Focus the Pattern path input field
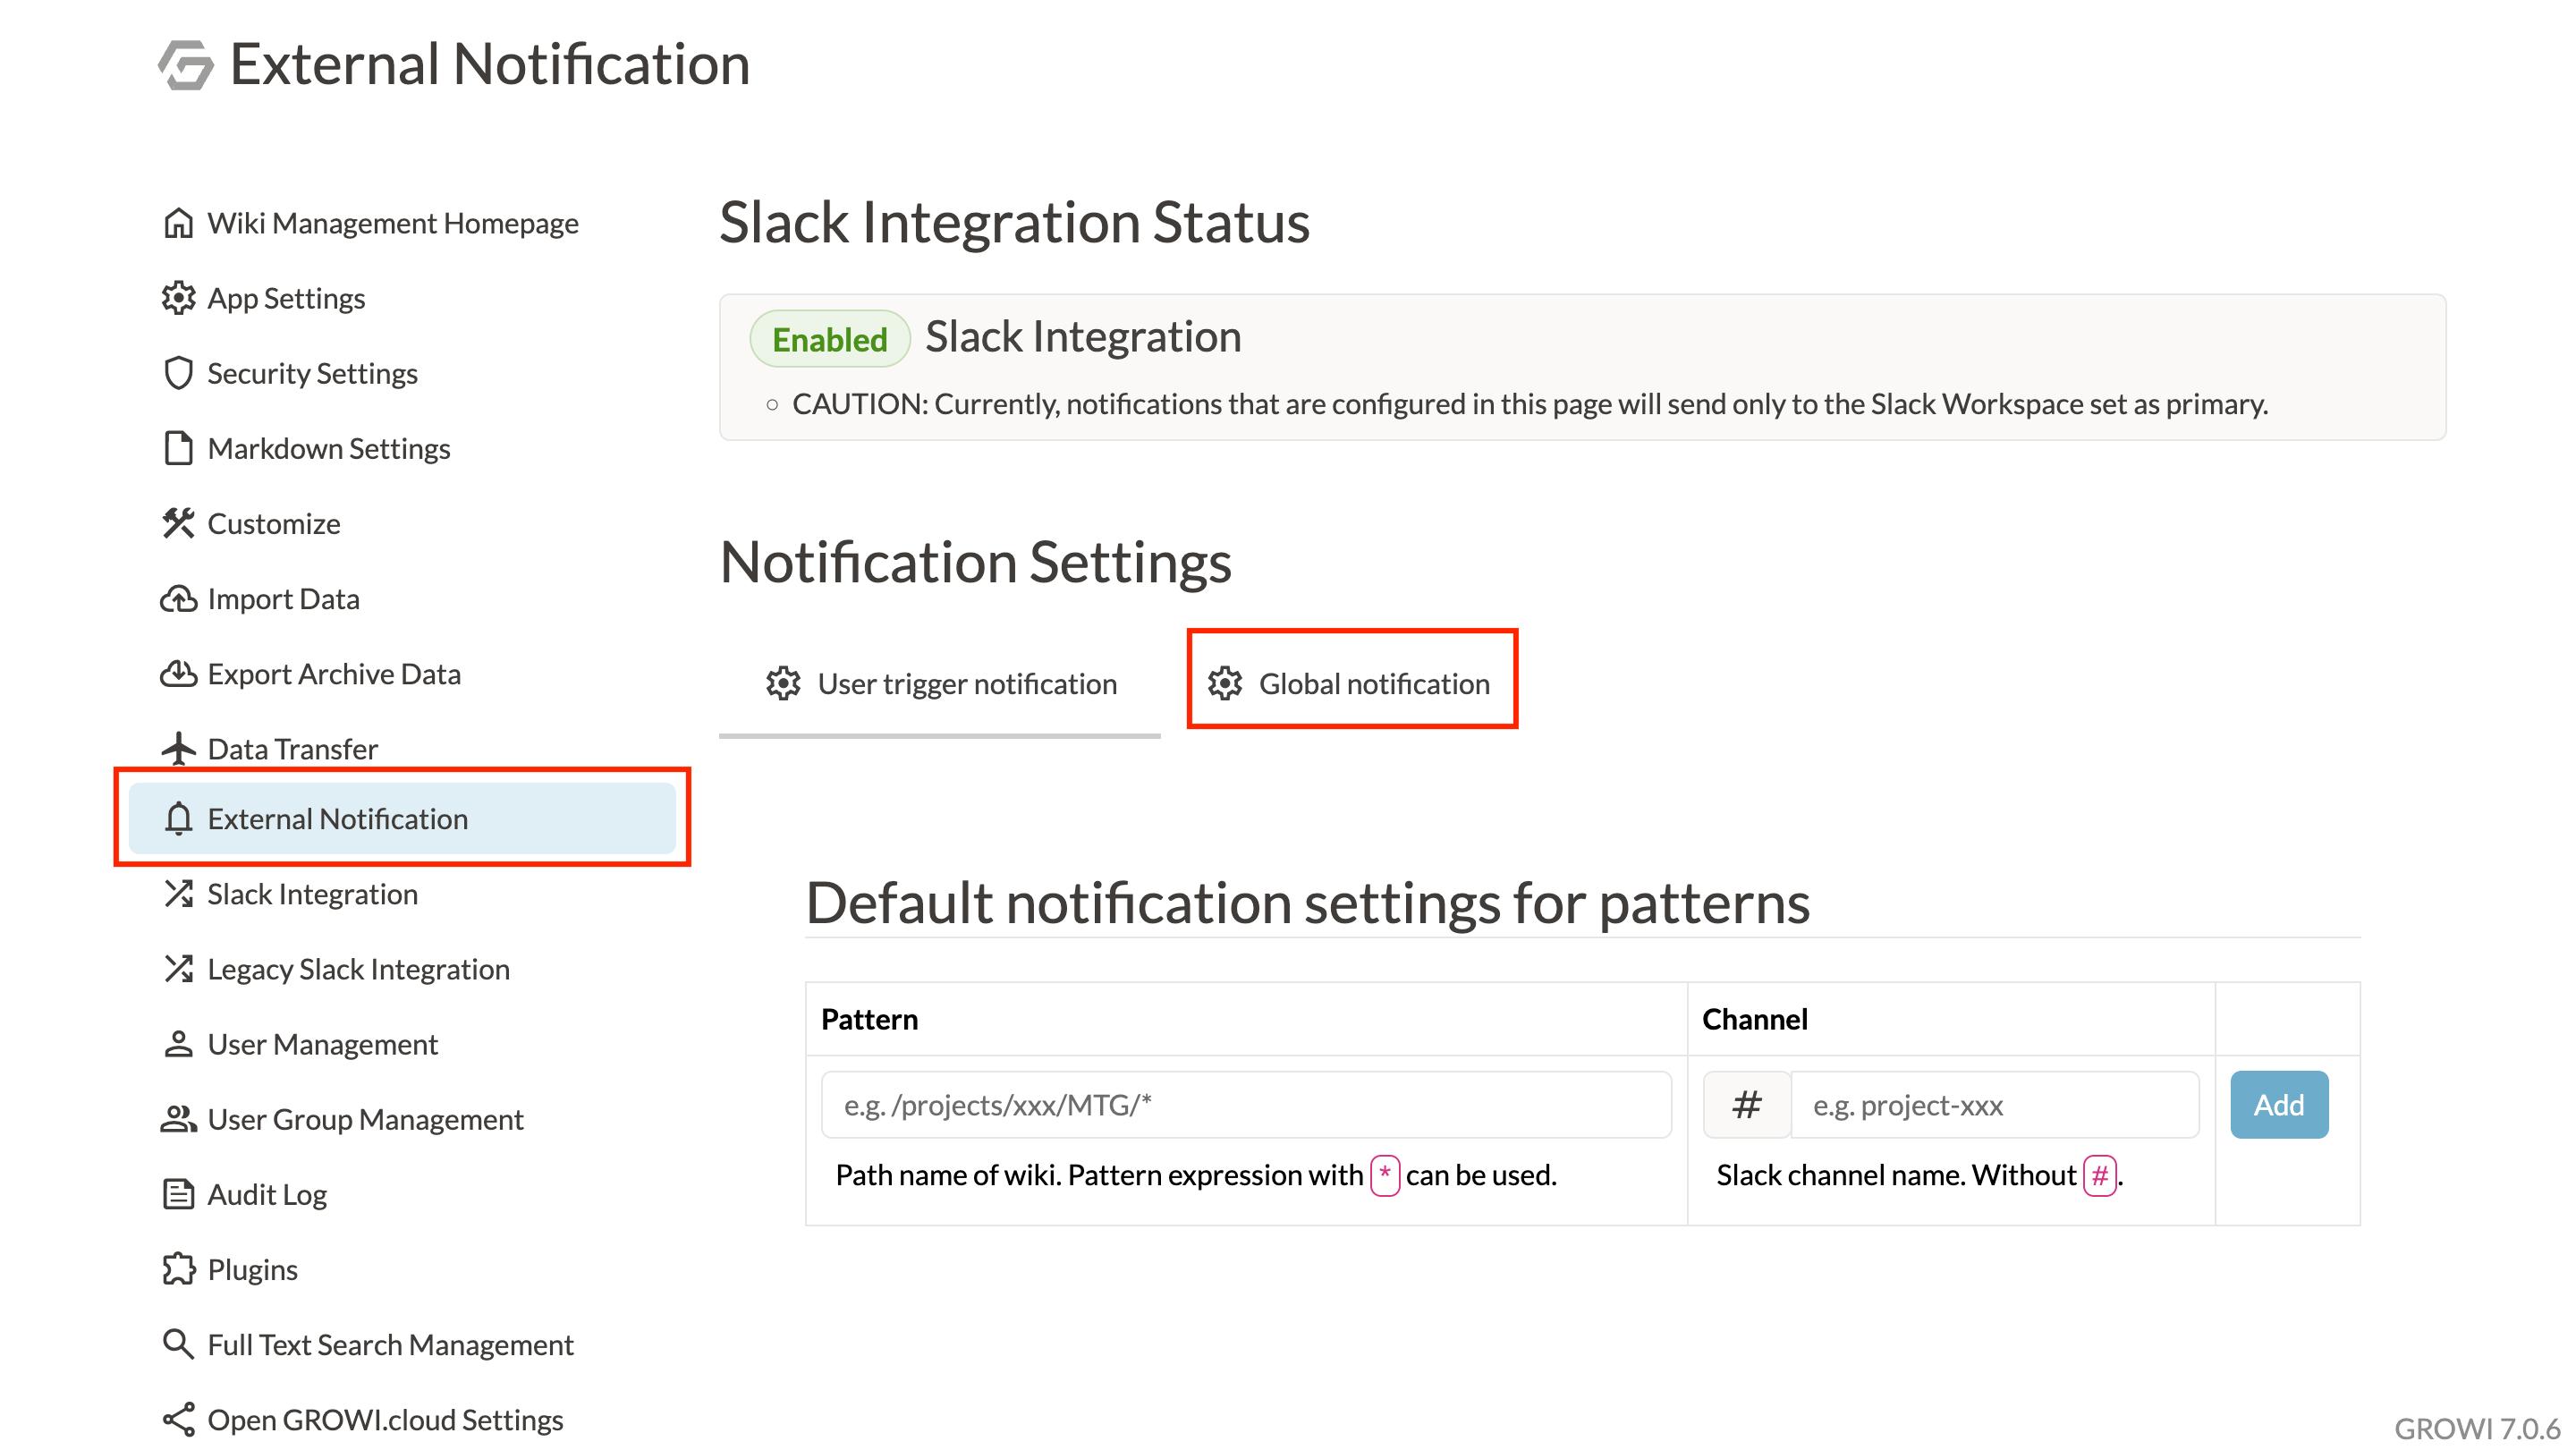Screen dimensions: 2576x1450 pos(1246,1105)
